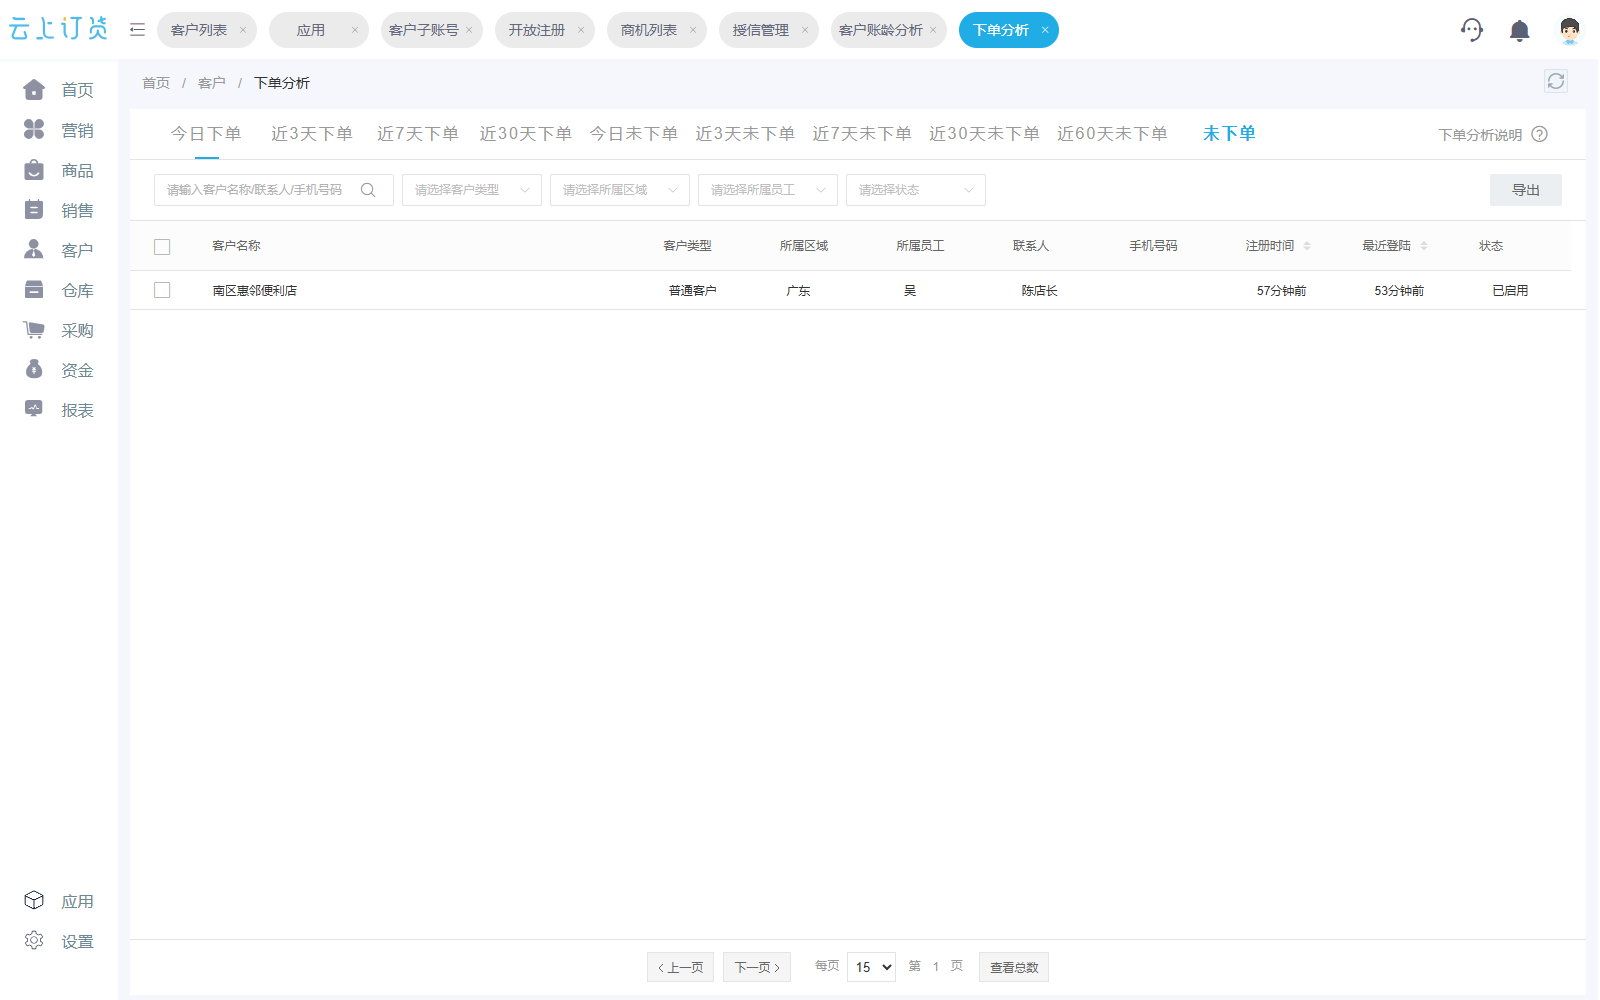
Task: Sort by 注册时间 column arrows
Action: pyautogui.click(x=1307, y=246)
